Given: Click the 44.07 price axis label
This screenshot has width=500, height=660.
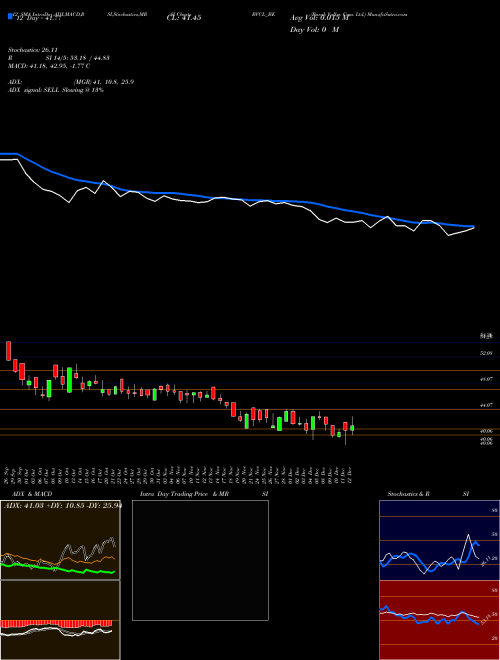Looking at the screenshot, I should coord(486,405).
